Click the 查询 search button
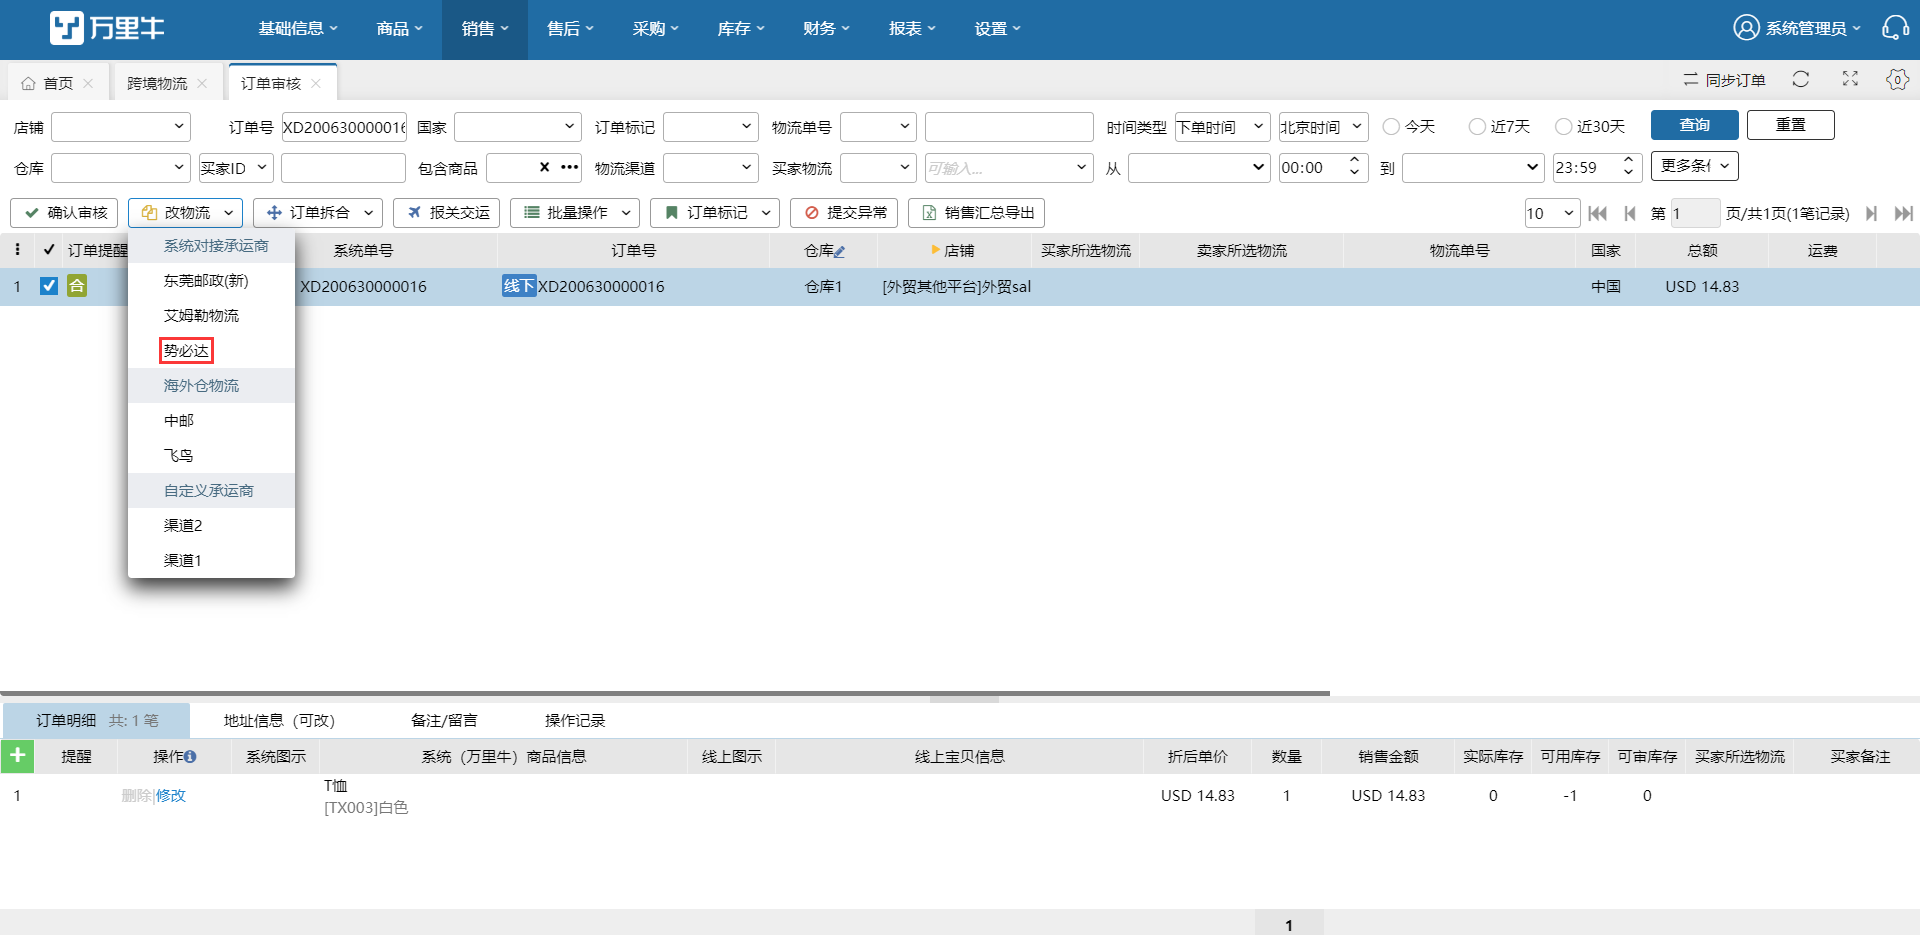 tap(1694, 125)
